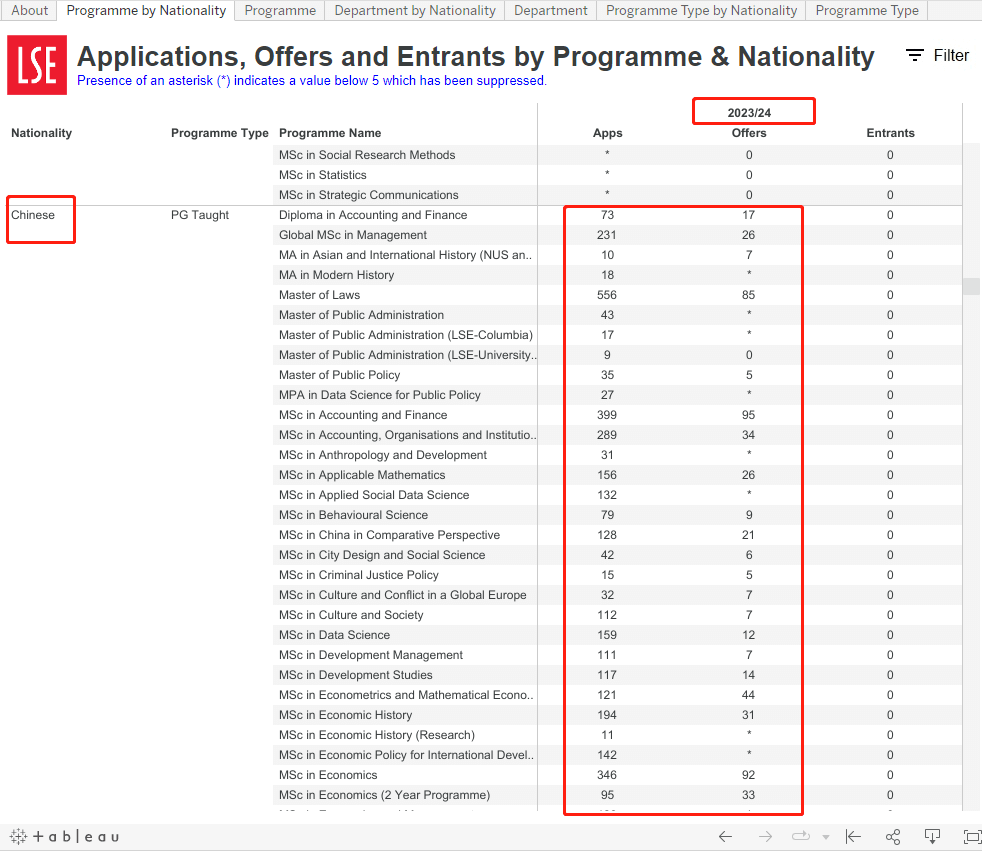The height and width of the screenshot is (853, 982).
Task: Select the Chinese nationality label
Action: point(33,215)
